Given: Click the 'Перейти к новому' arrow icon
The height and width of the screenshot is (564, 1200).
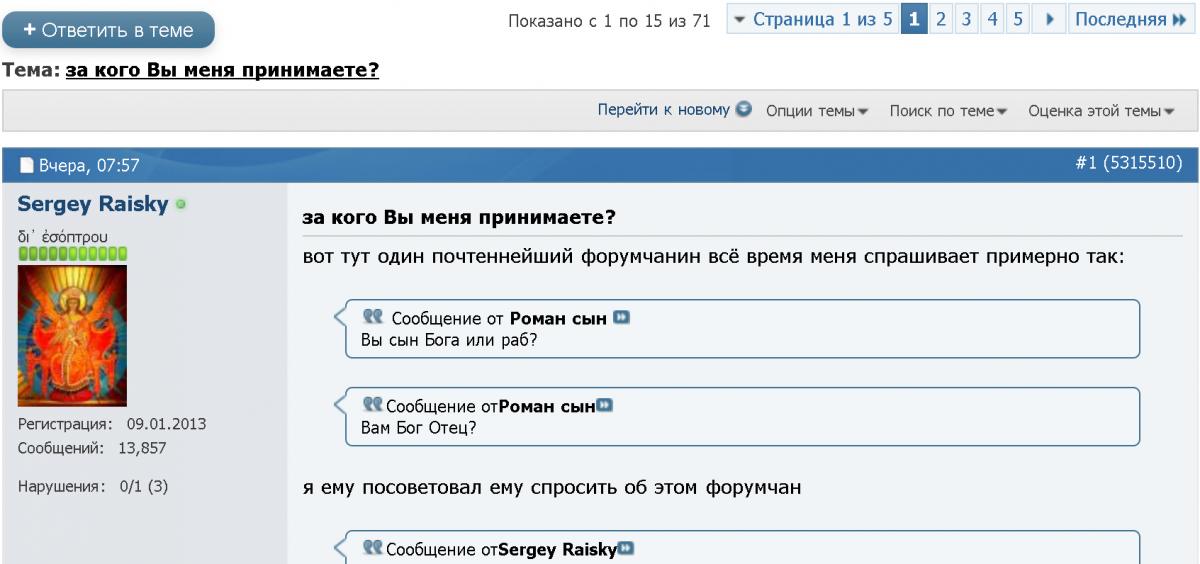Looking at the screenshot, I should 743,109.
